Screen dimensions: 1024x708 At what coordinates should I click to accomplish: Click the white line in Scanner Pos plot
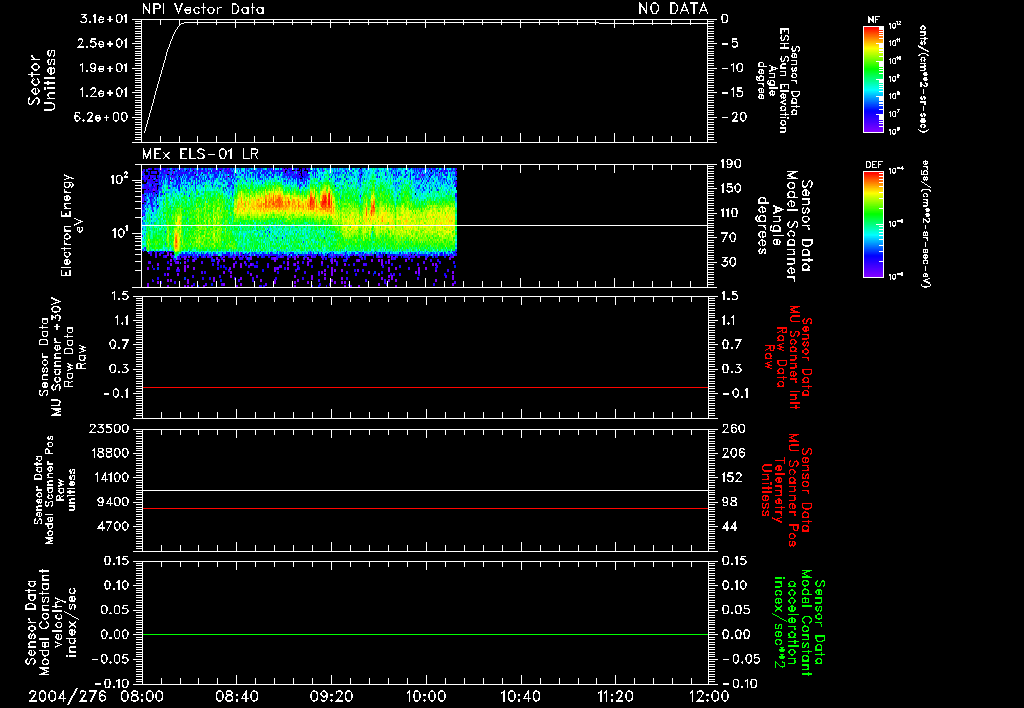coord(424,490)
